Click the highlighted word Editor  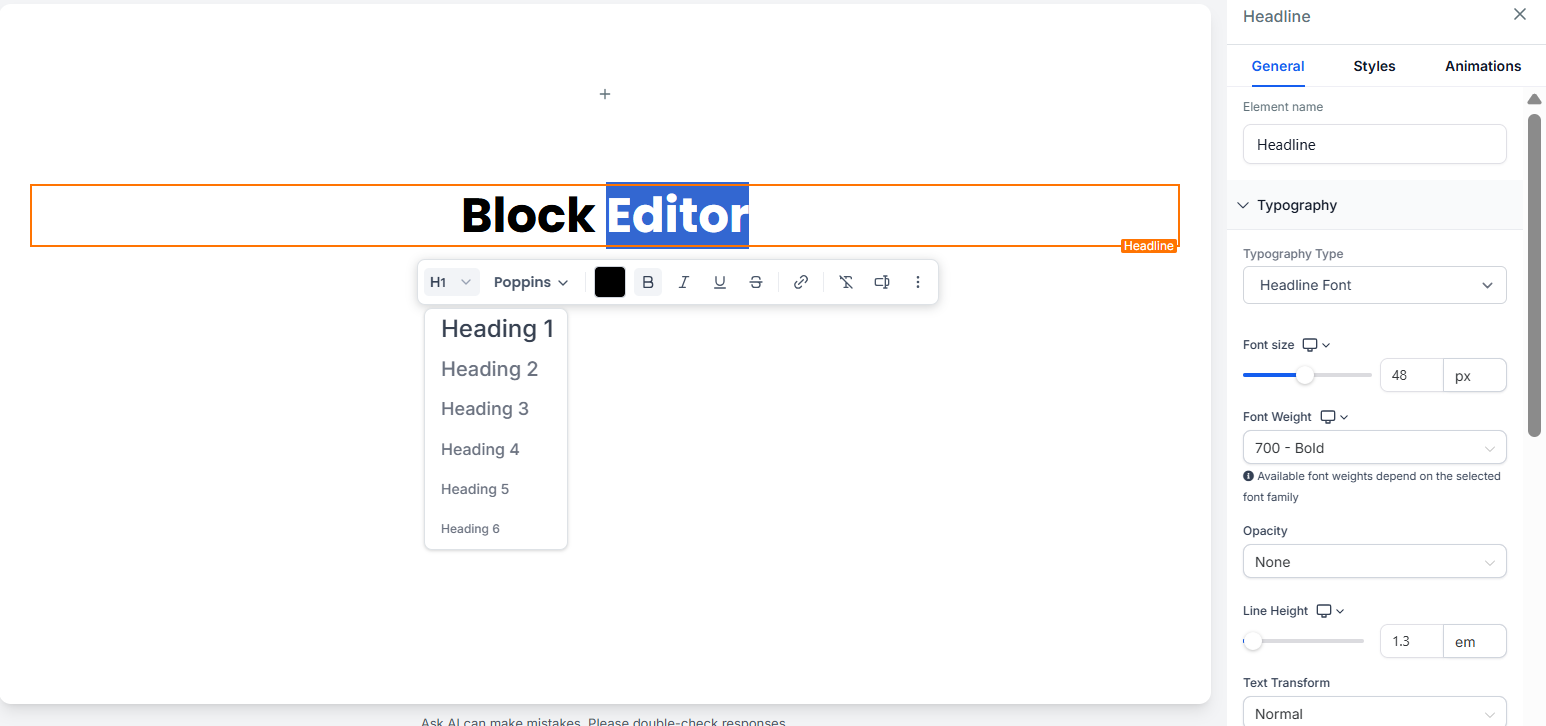tap(678, 216)
